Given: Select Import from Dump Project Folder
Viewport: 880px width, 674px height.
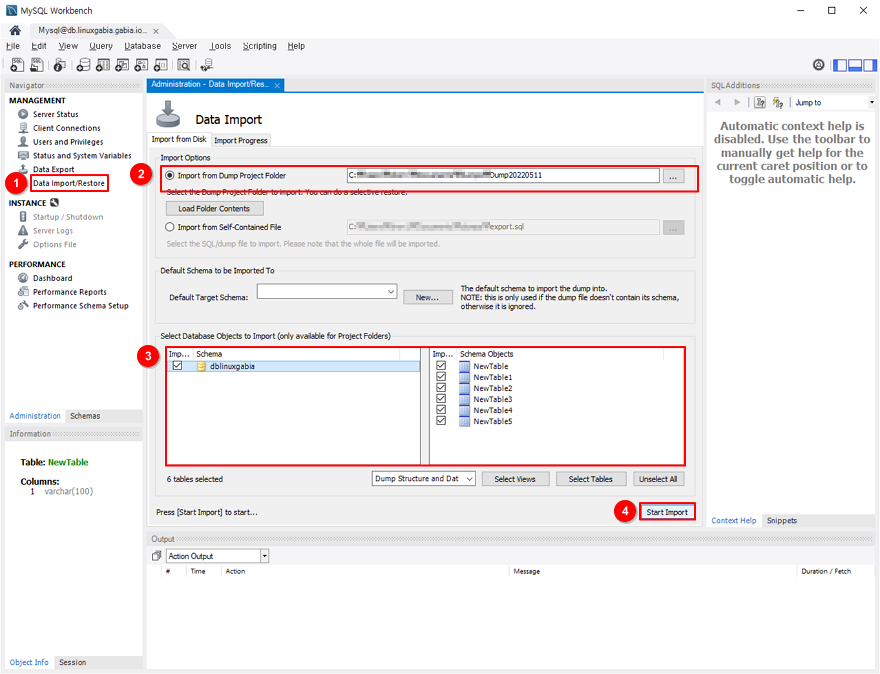Looking at the screenshot, I should [x=169, y=176].
